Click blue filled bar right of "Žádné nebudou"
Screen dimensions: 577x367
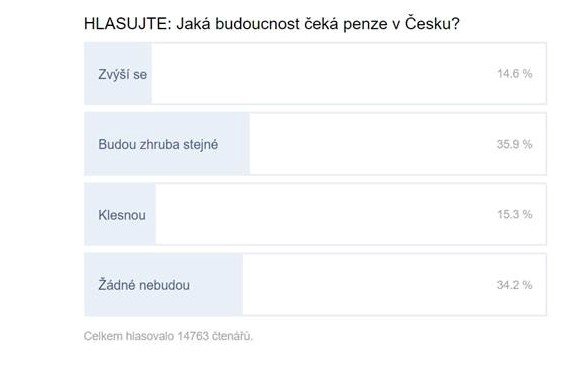[x=216, y=285]
